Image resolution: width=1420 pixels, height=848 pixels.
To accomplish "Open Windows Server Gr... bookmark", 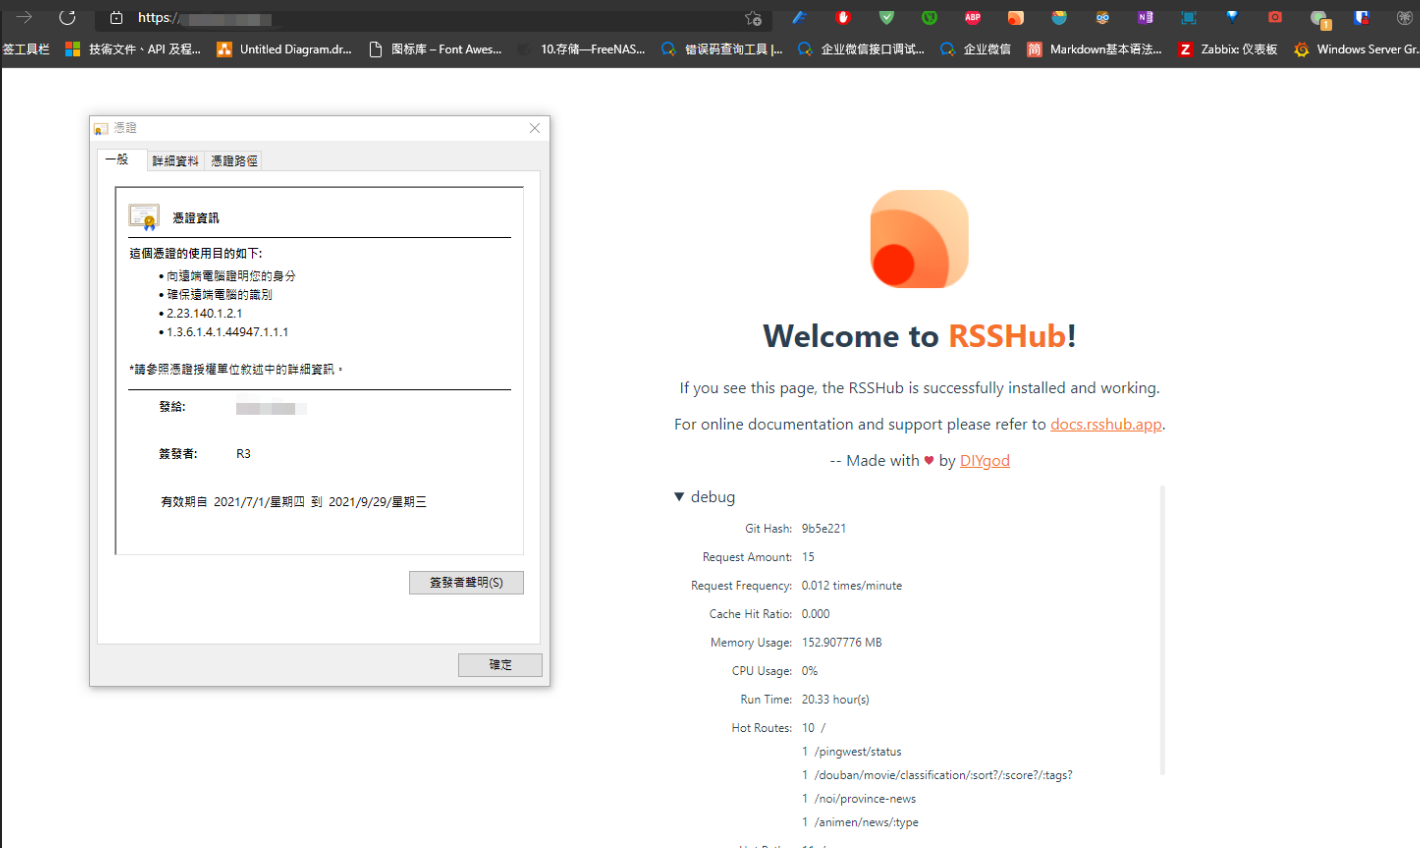I will point(1356,49).
